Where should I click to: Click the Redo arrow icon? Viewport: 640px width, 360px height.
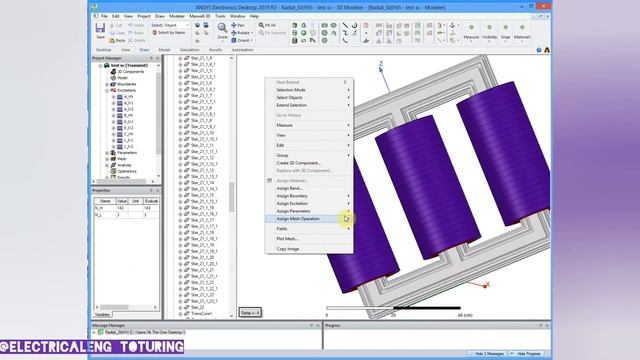(131, 33)
